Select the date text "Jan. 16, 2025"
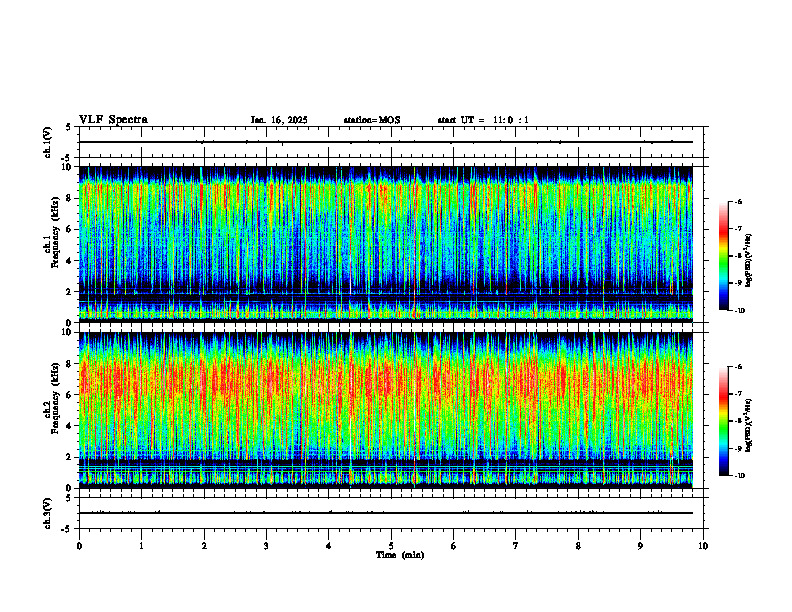This screenshot has height=612, width=792. tap(279, 120)
